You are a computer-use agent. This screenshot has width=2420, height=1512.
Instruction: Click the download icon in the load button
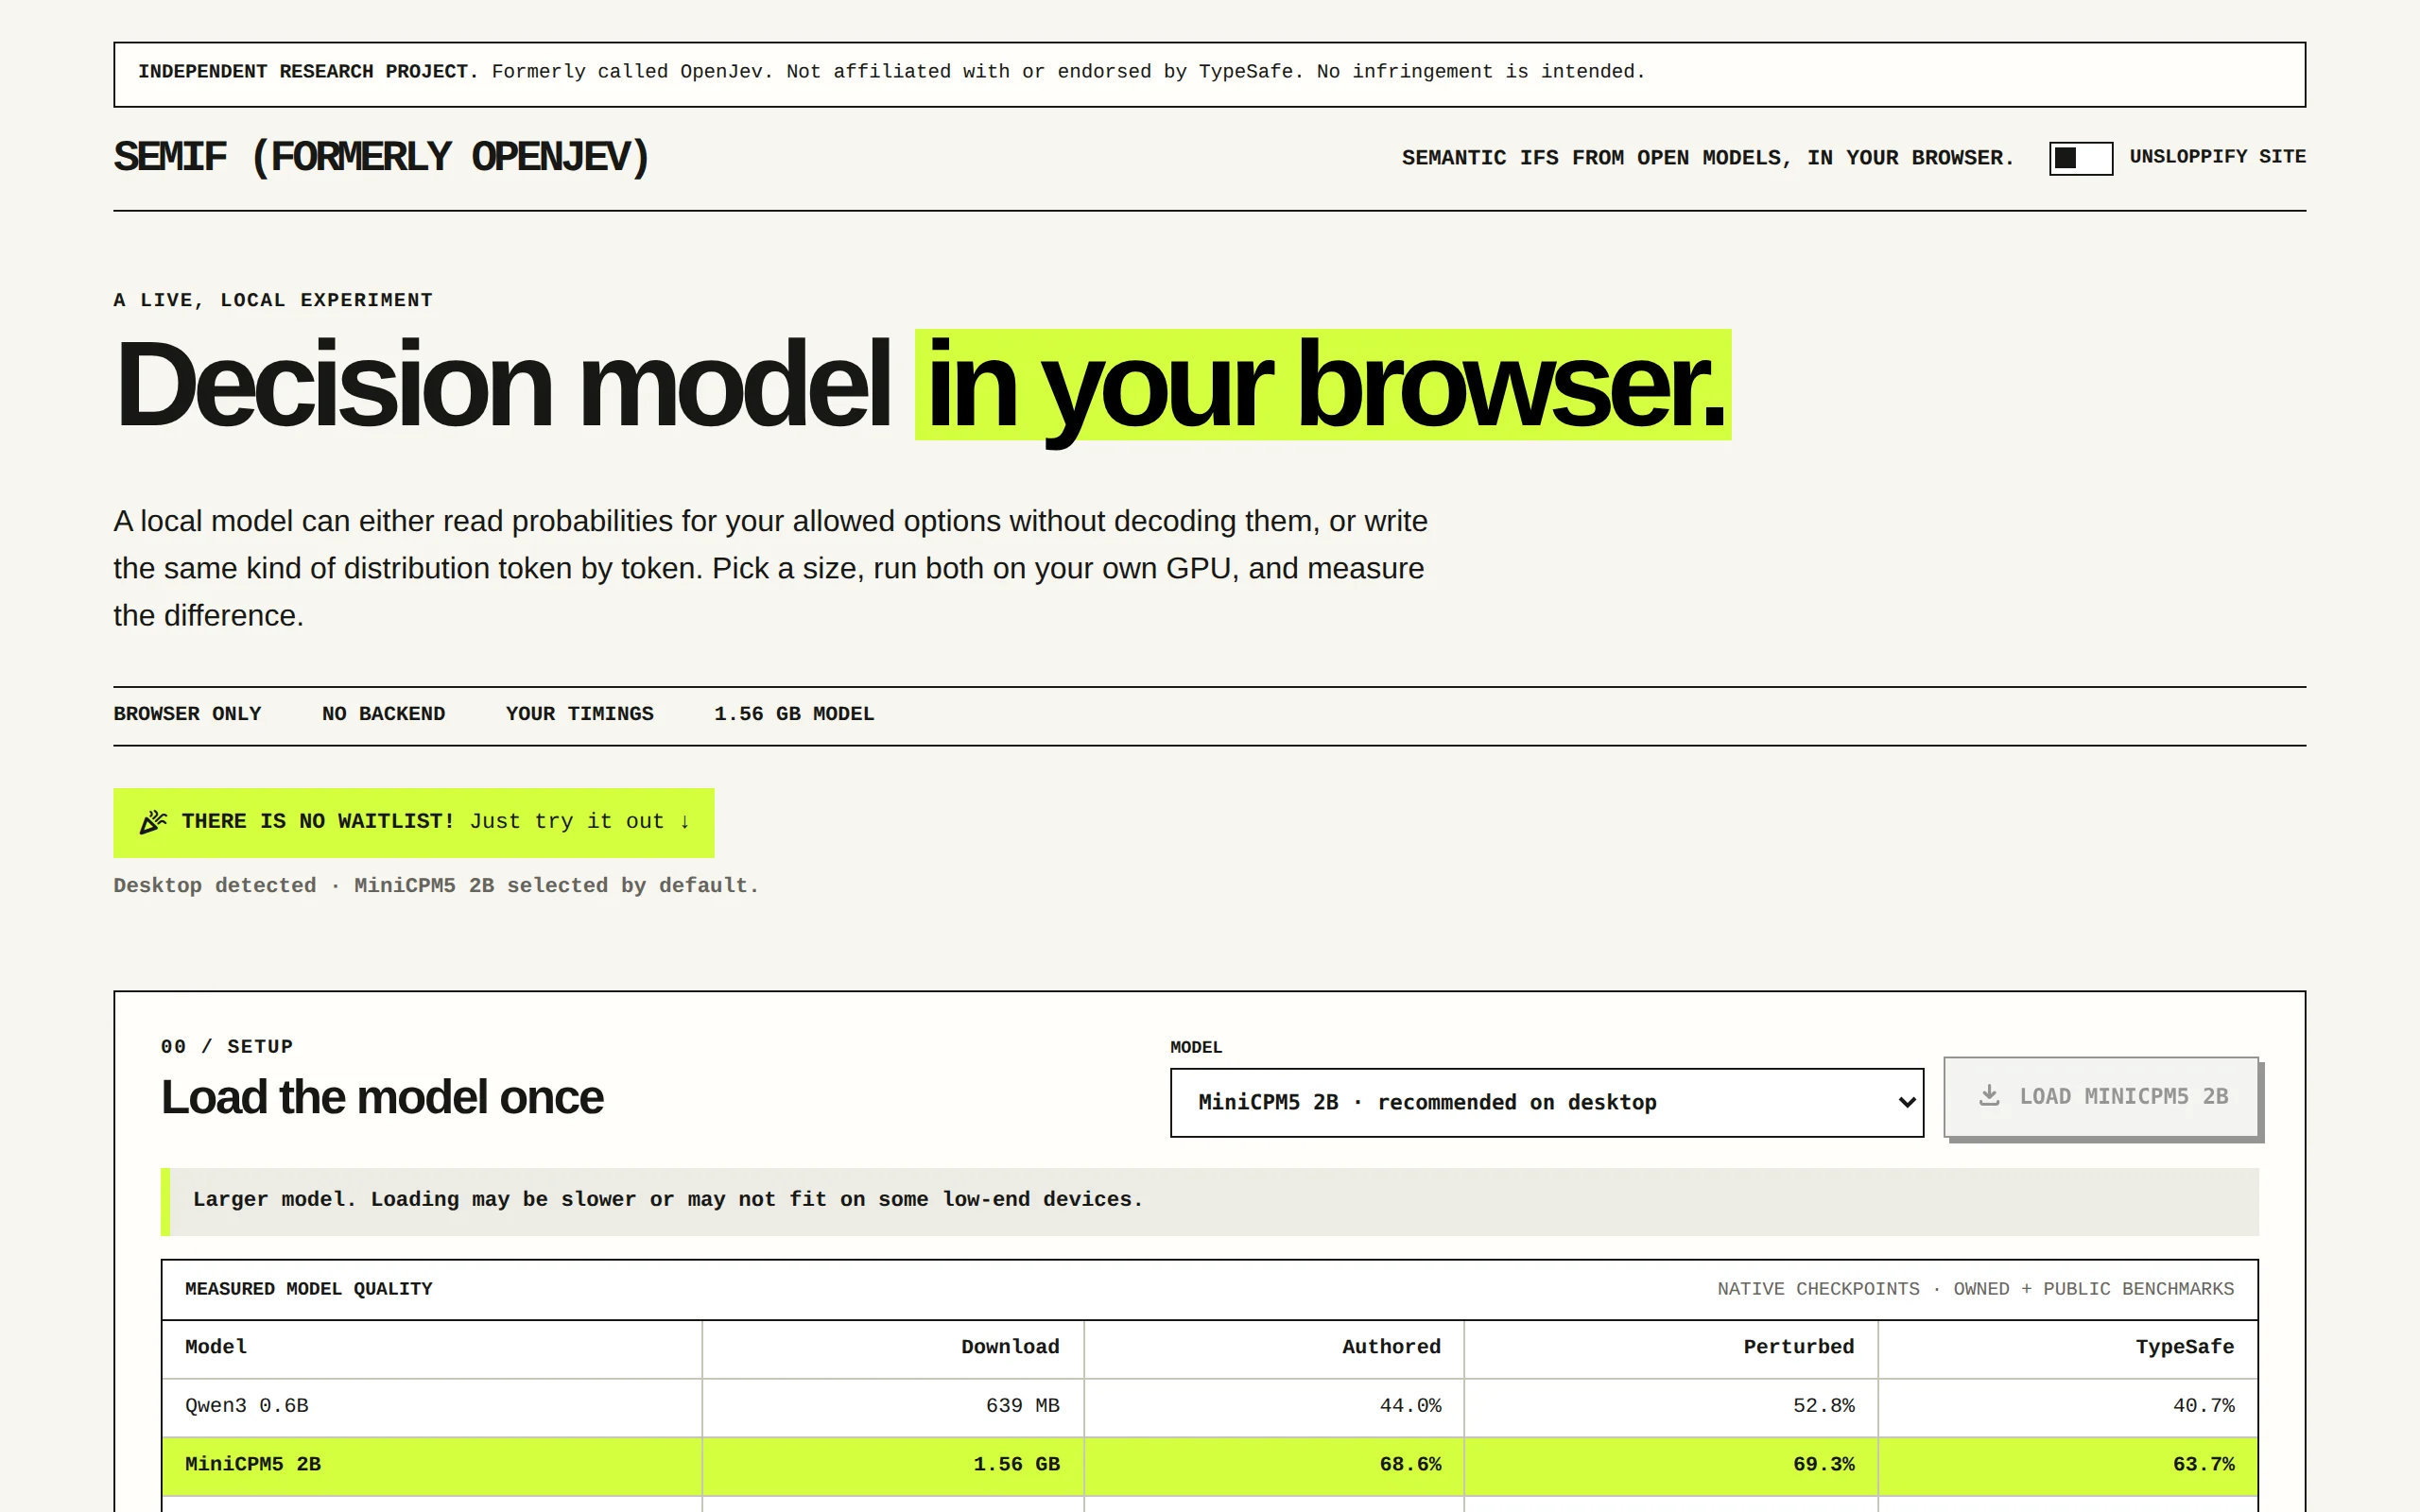(x=1989, y=1096)
